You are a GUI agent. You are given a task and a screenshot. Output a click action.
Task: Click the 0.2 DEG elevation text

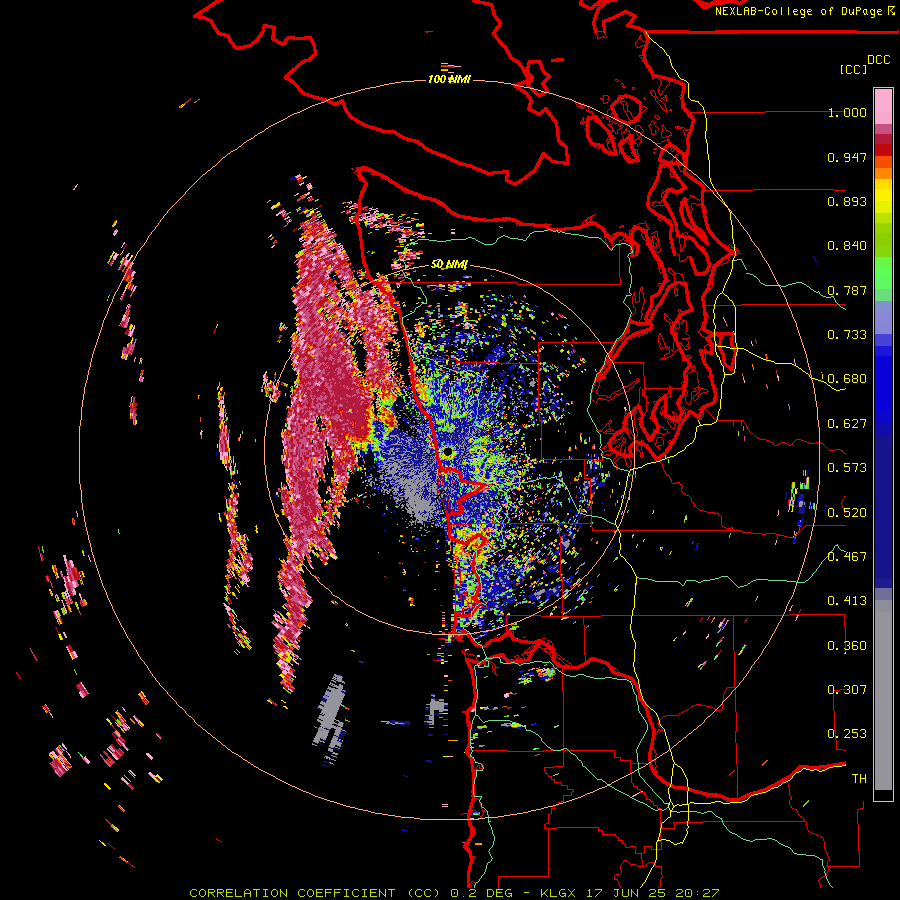pyautogui.click(x=481, y=893)
